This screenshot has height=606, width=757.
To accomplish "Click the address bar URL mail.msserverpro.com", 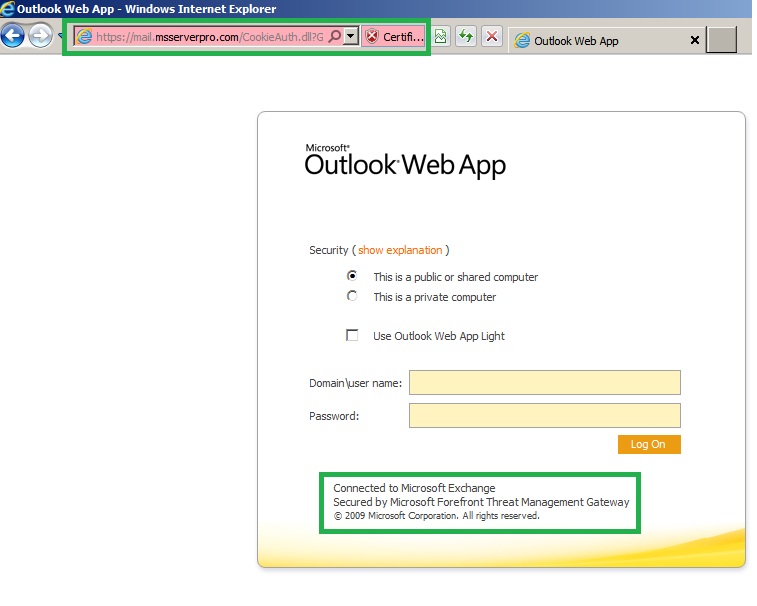I will pyautogui.click(x=210, y=37).
